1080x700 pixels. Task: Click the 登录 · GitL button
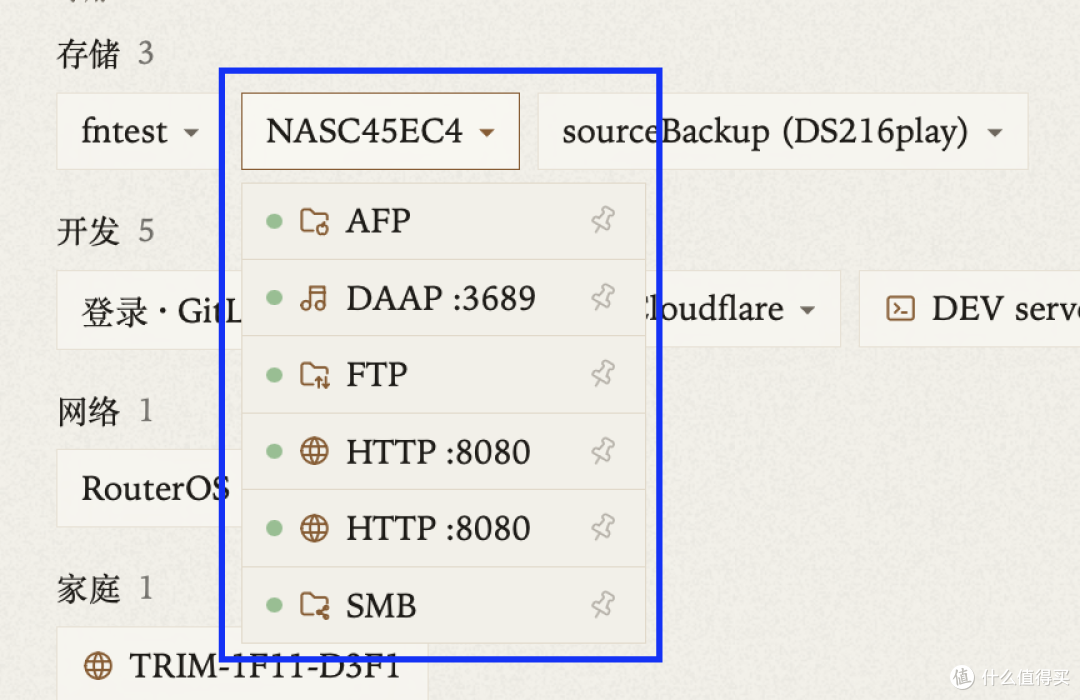coord(149,310)
